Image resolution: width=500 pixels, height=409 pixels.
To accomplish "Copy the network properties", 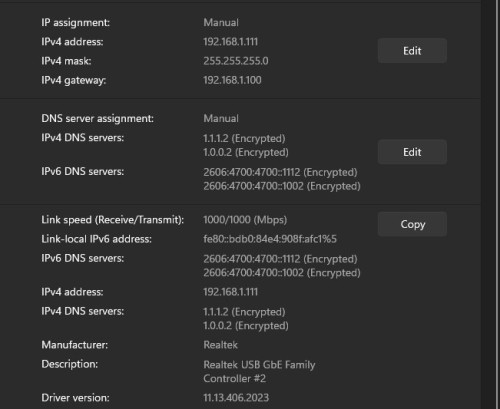I will pos(412,224).
